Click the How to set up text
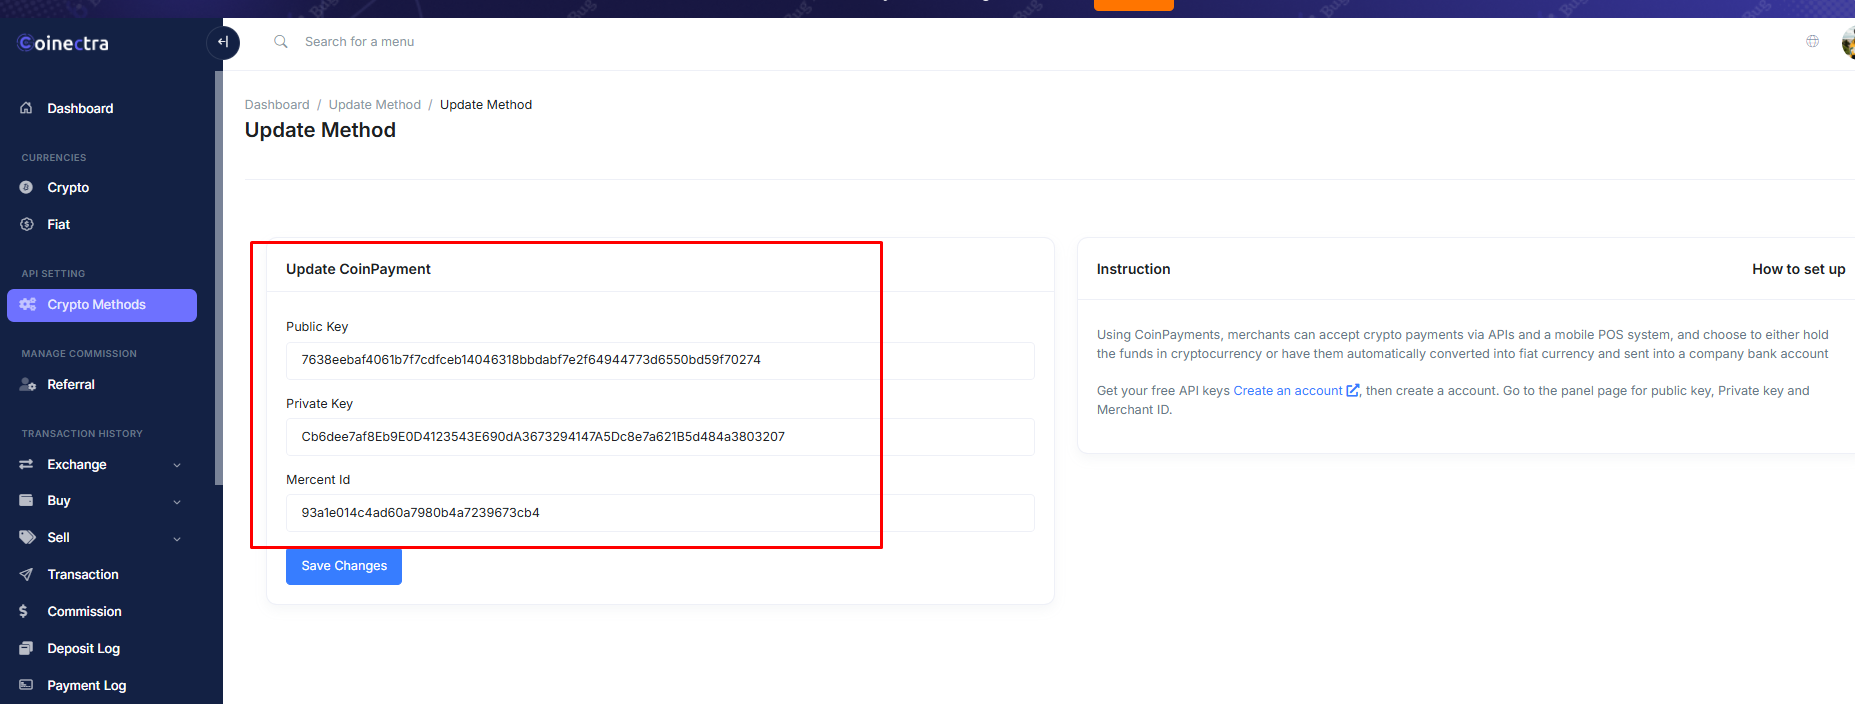This screenshot has height=704, width=1855. pyautogui.click(x=1798, y=269)
